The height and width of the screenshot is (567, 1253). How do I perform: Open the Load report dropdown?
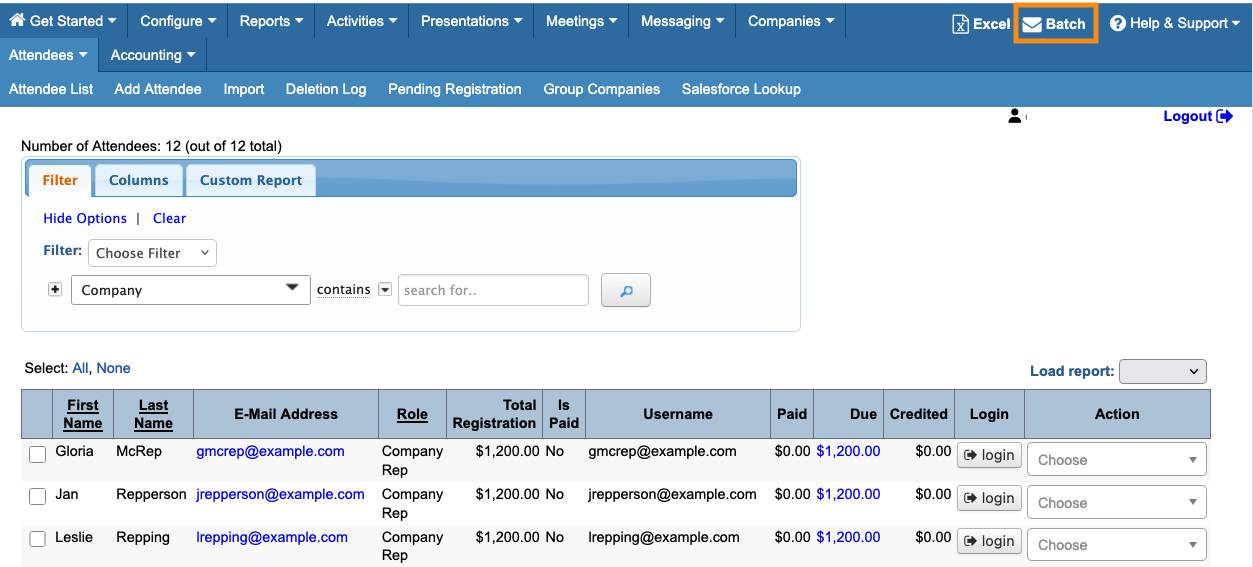tap(1163, 371)
